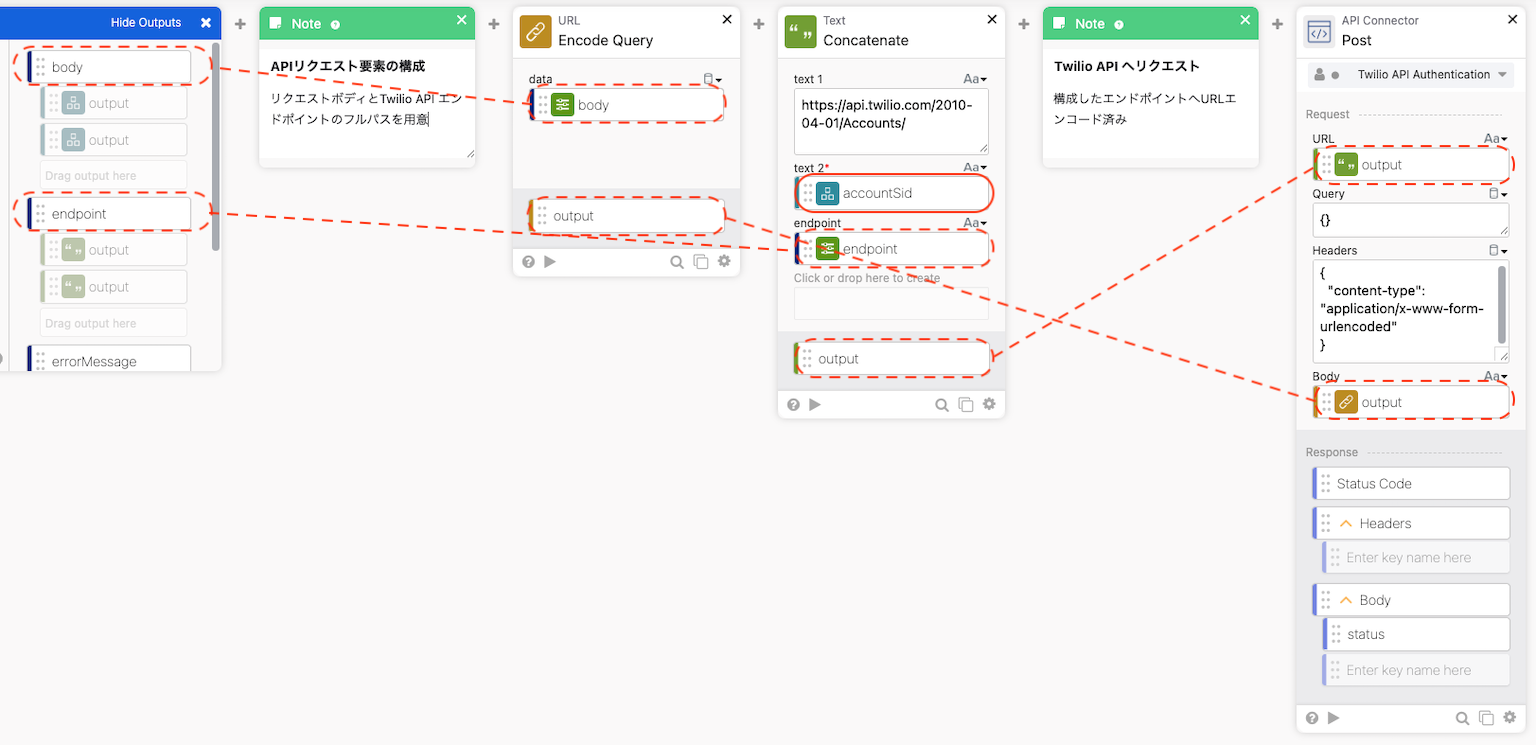
Task: Open the Headers type dropdown in Request section
Action: click(1497, 251)
